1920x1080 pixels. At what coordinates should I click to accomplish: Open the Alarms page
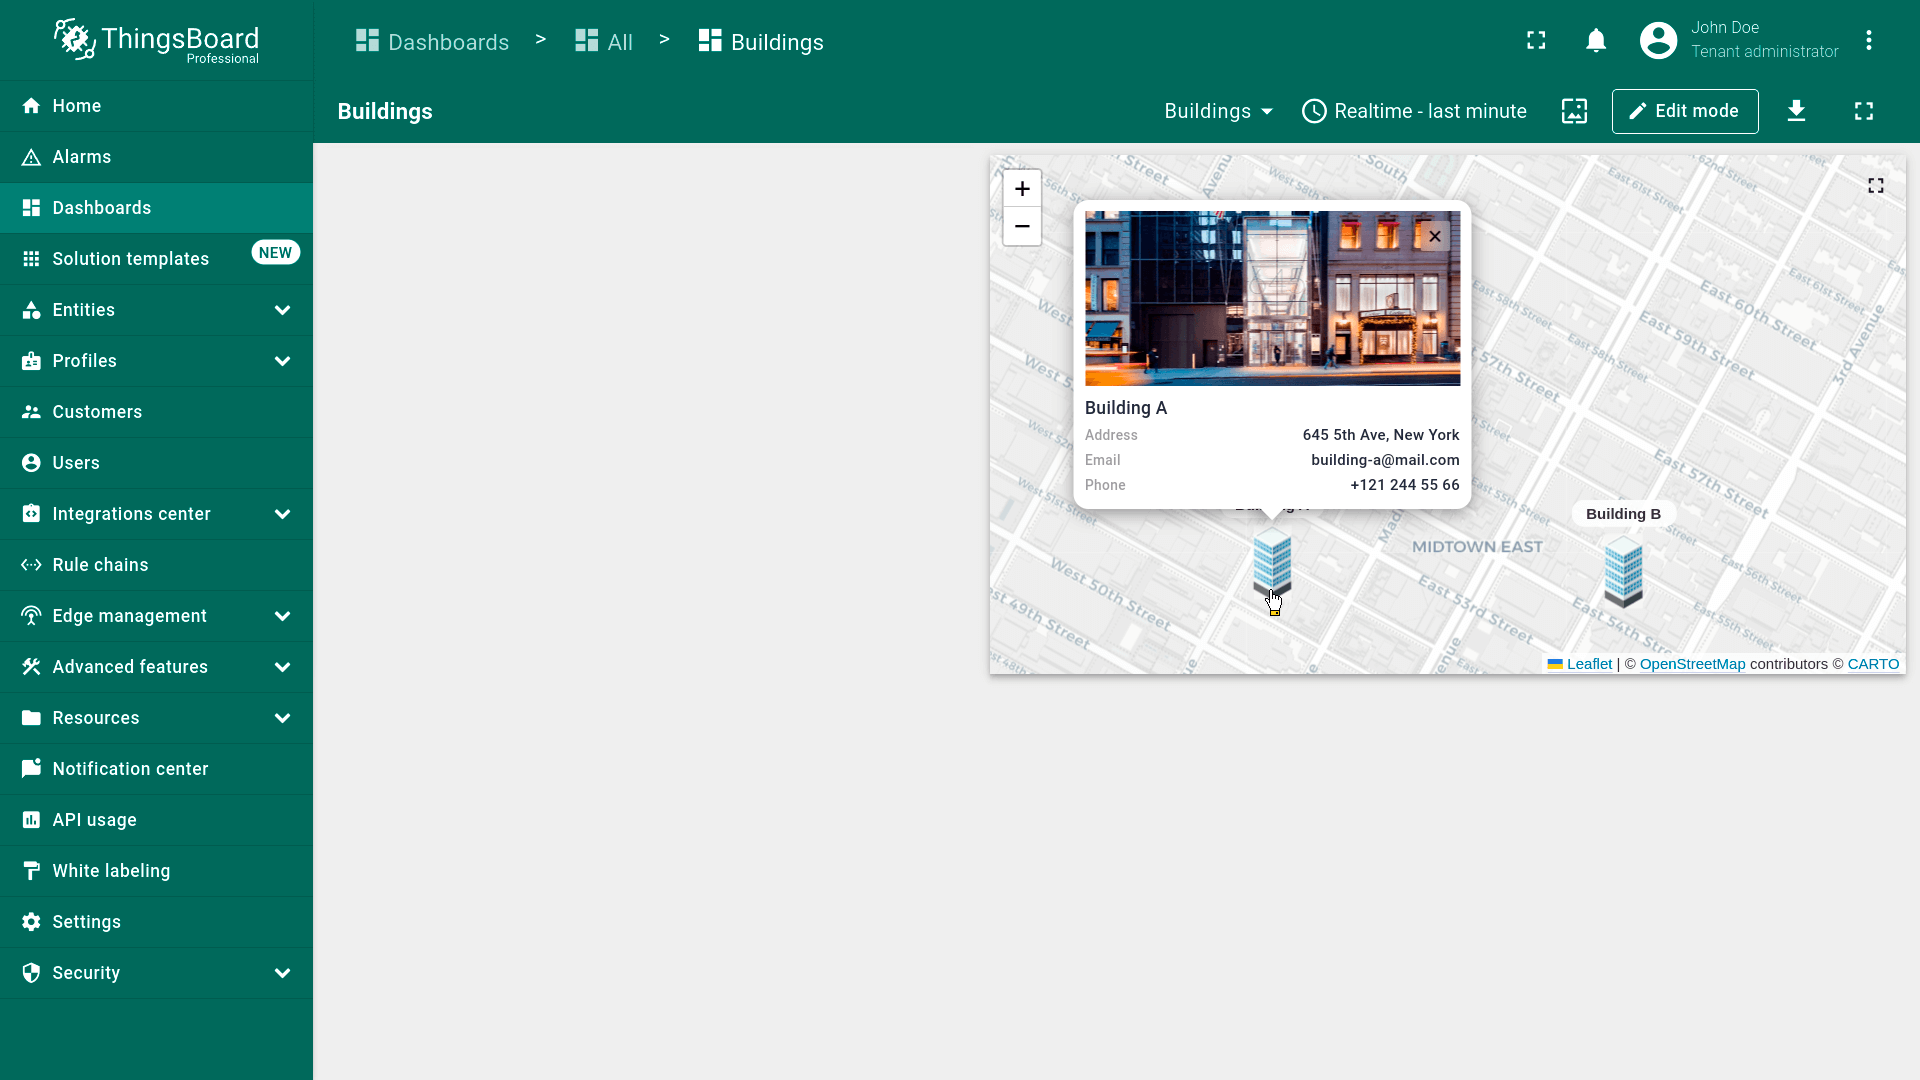coord(82,157)
